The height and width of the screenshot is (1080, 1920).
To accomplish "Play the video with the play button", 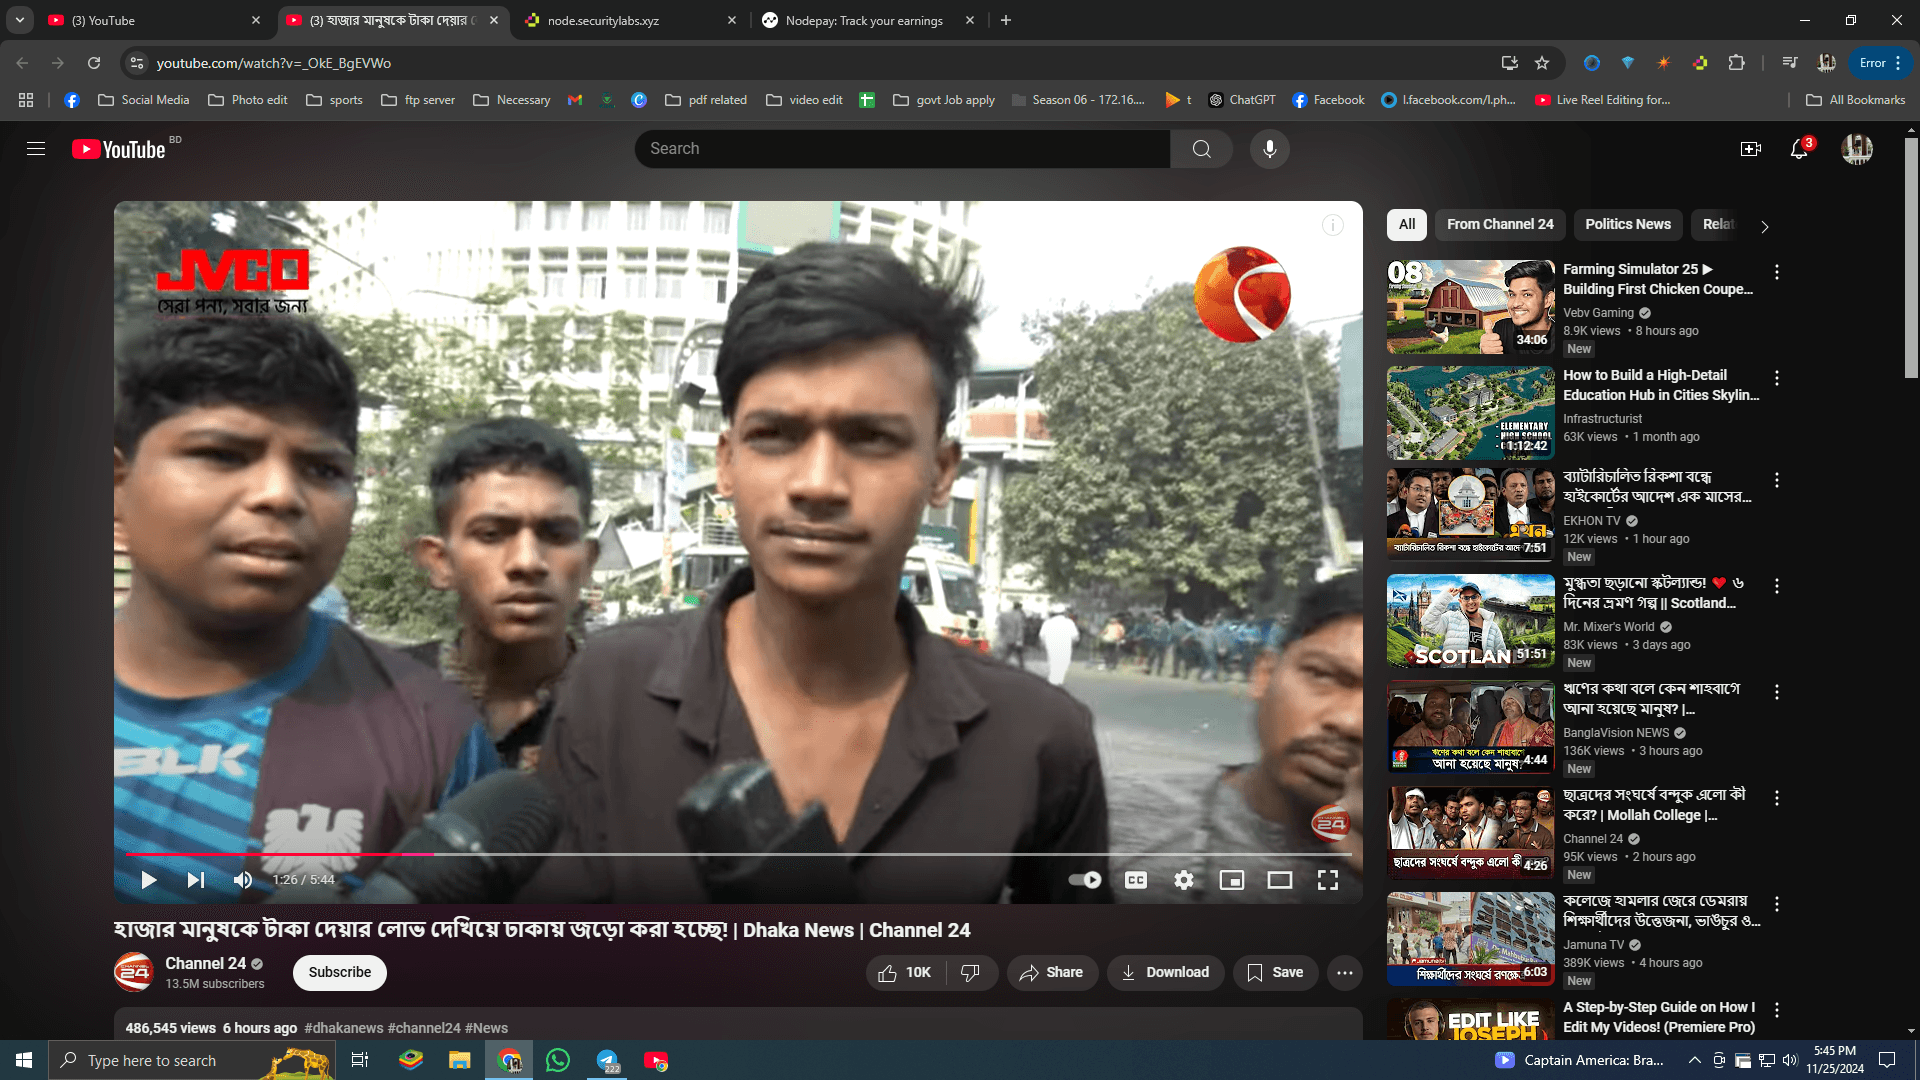I will [x=148, y=880].
